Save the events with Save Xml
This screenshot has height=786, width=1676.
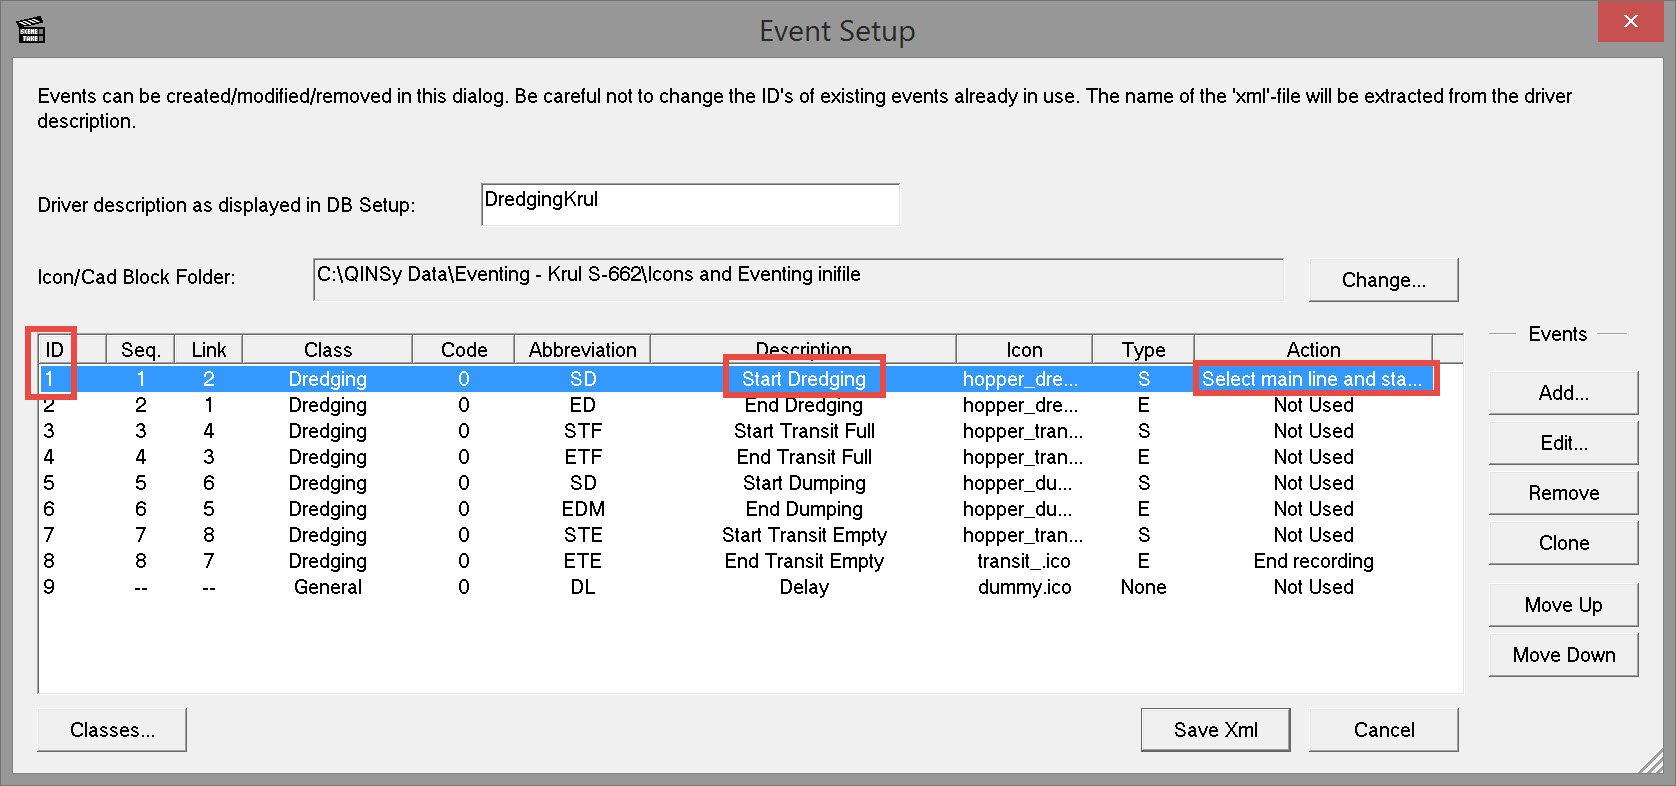coord(1215,730)
